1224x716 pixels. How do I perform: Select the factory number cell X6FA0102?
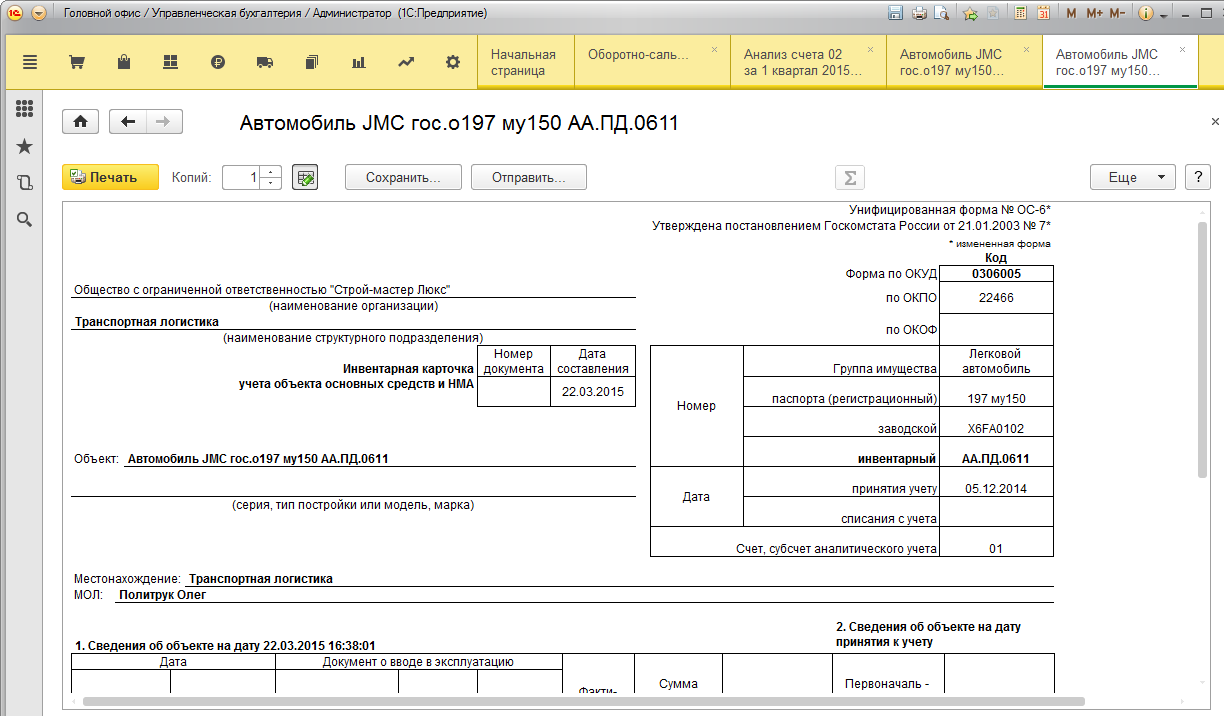[996, 428]
